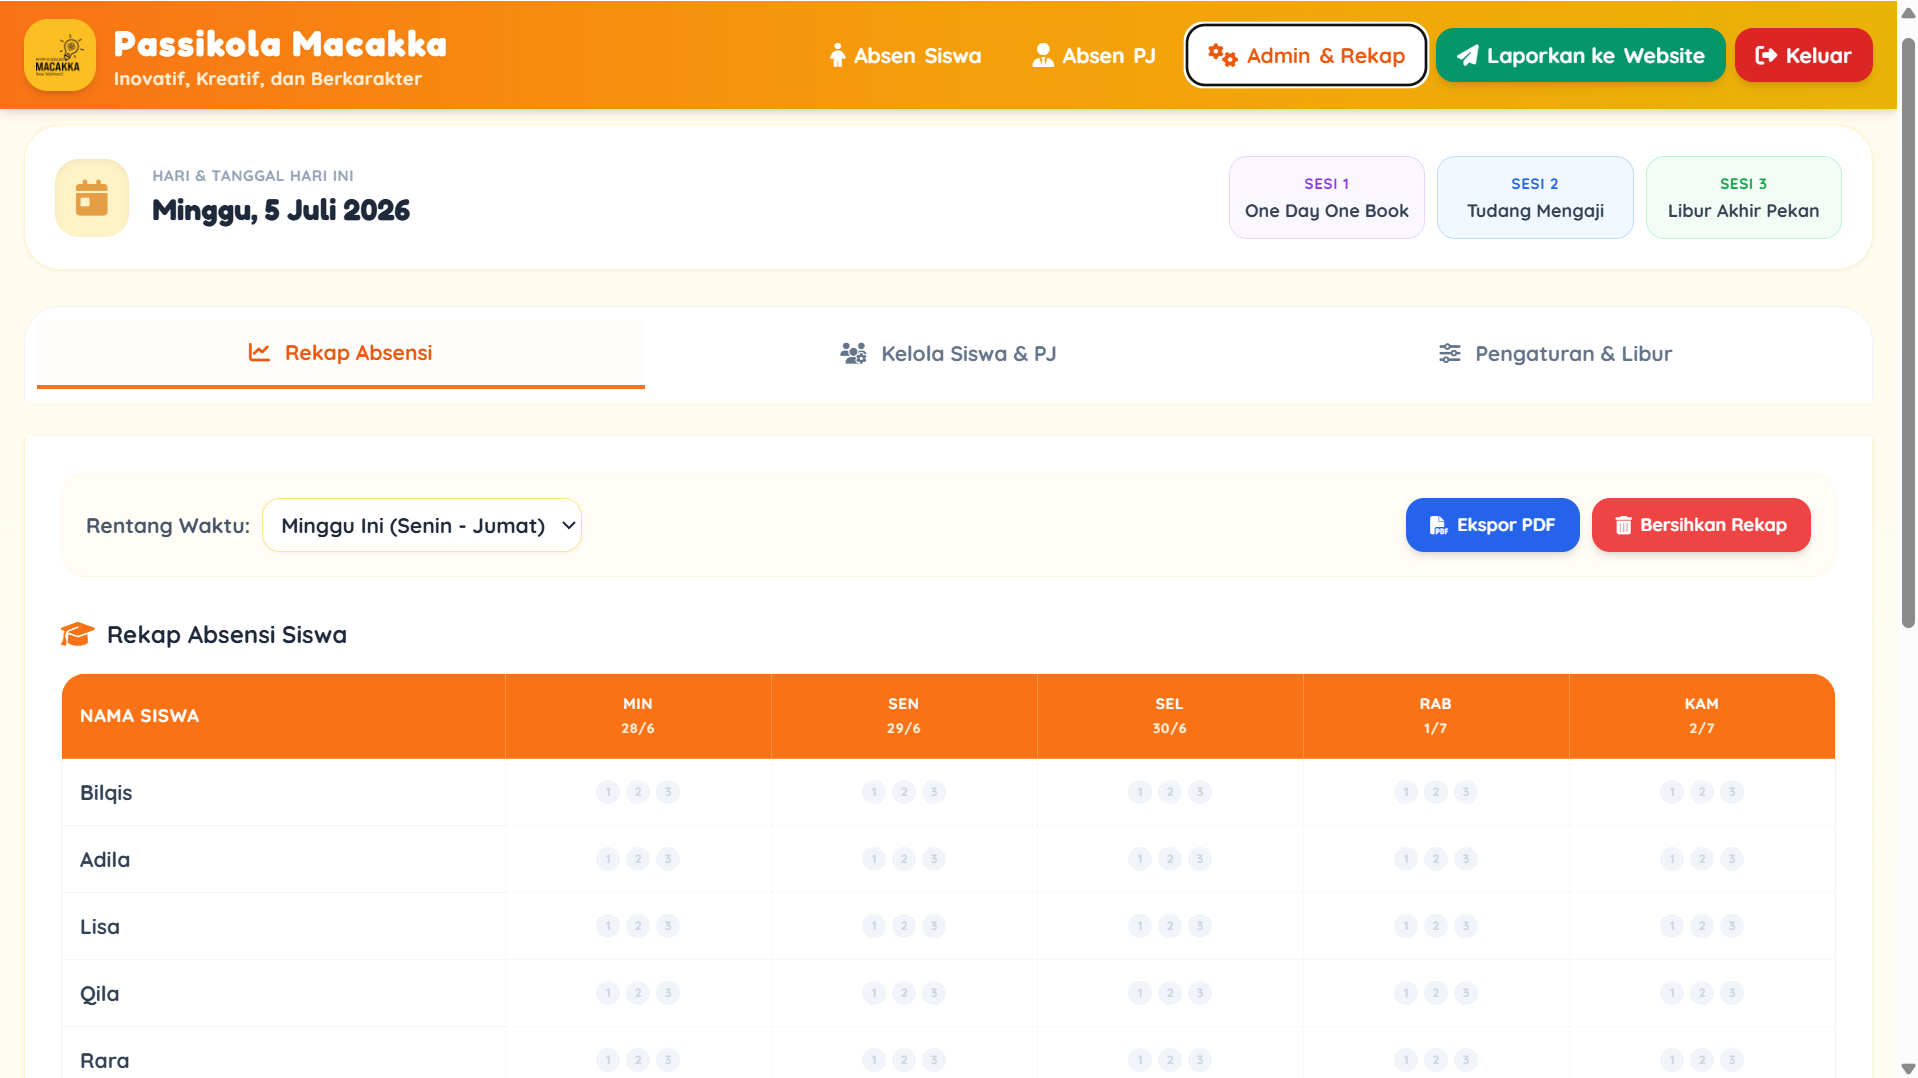1918x1078 pixels.
Task: Click the MIN 28/6 column header
Action: [x=638, y=716]
